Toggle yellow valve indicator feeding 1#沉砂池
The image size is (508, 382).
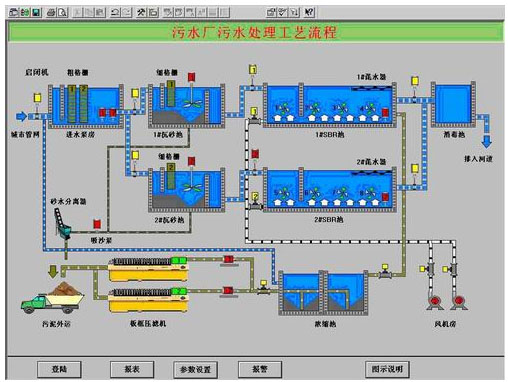point(135,93)
